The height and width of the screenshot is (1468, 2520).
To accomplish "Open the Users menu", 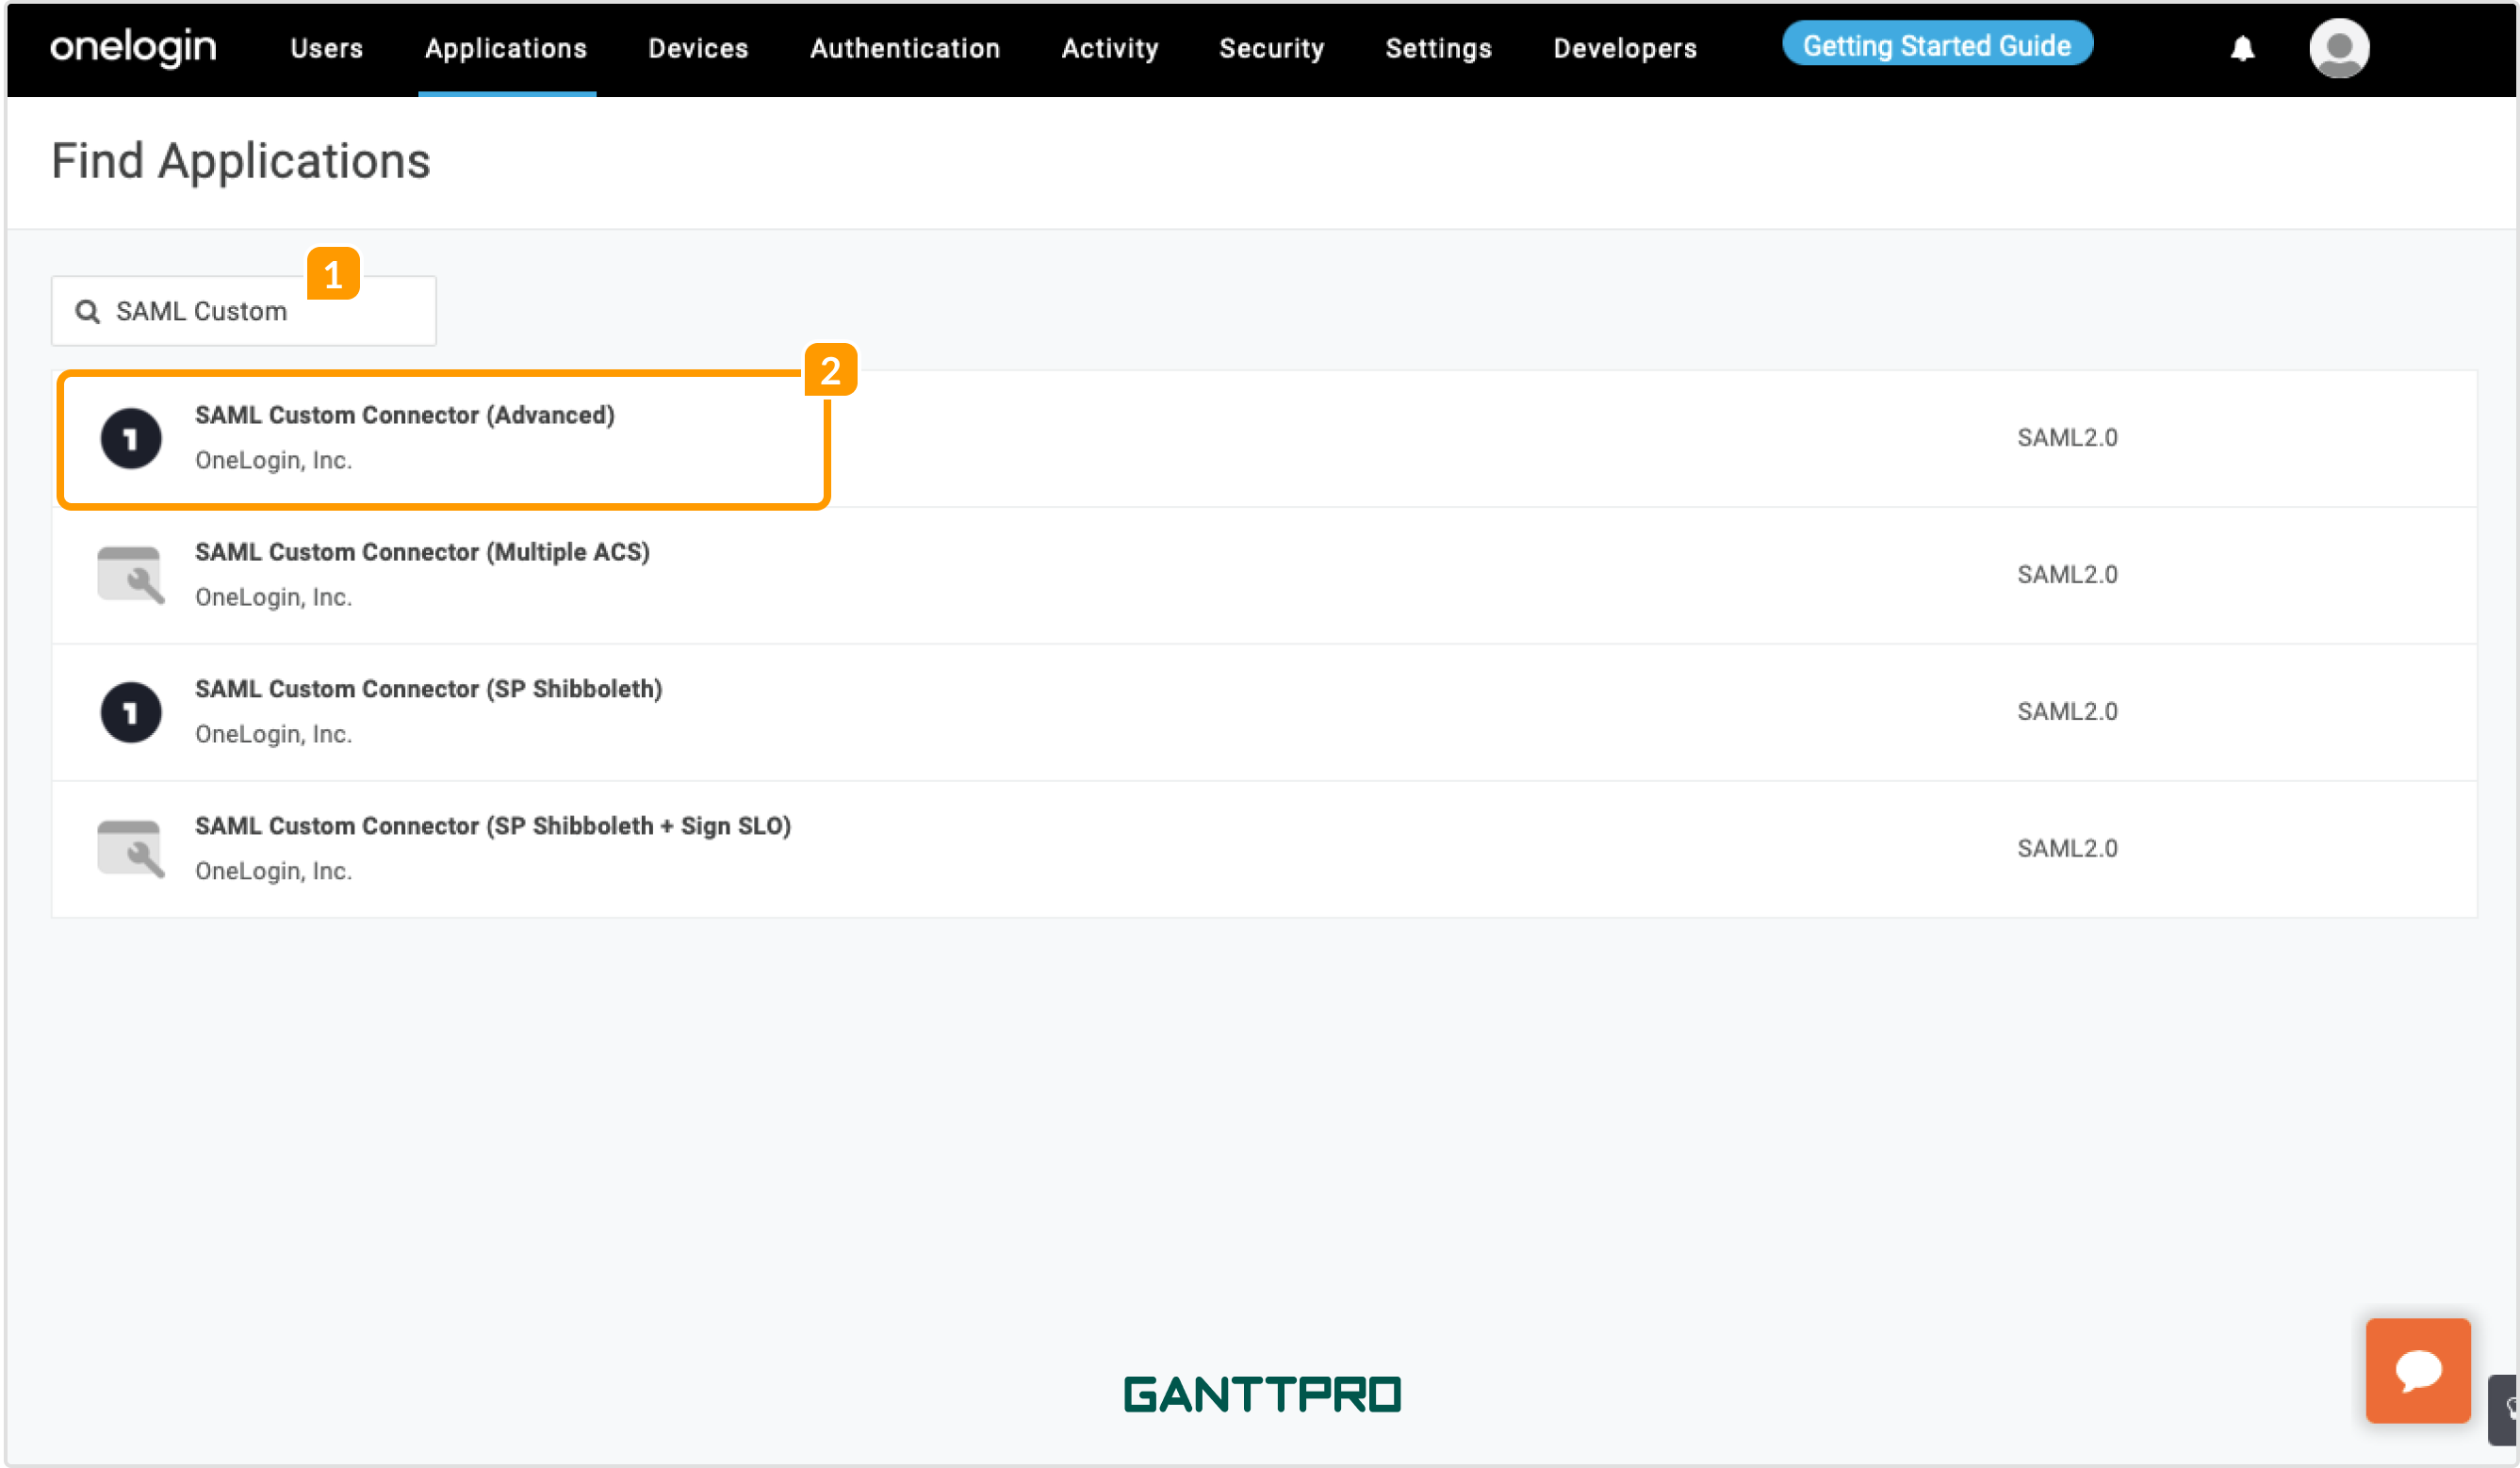I will pyautogui.click(x=327, y=48).
